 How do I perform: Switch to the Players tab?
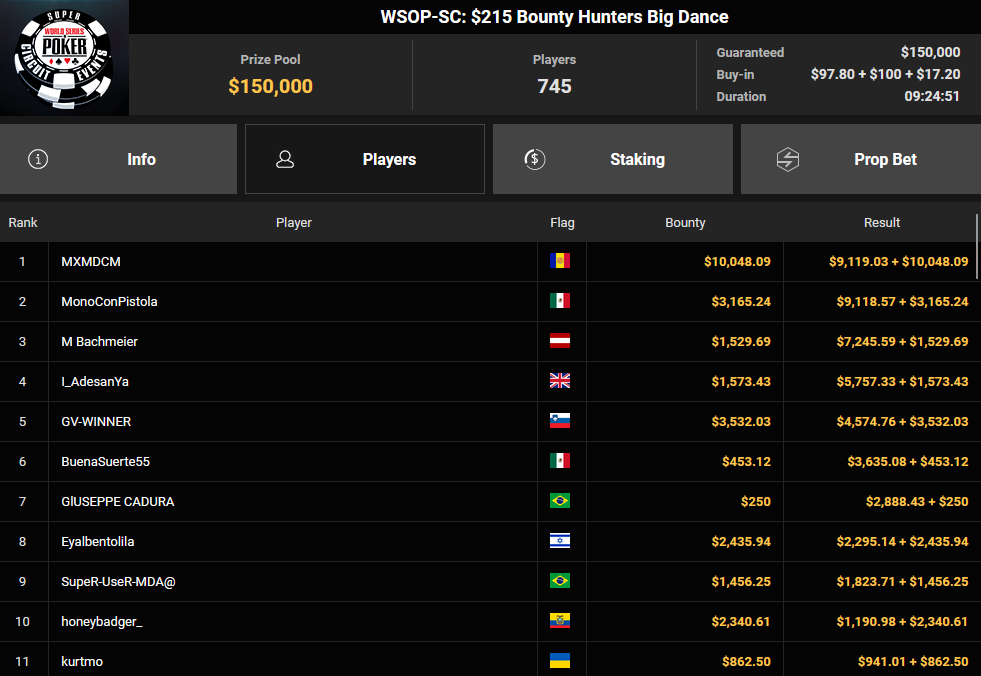click(x=365, y=159)
